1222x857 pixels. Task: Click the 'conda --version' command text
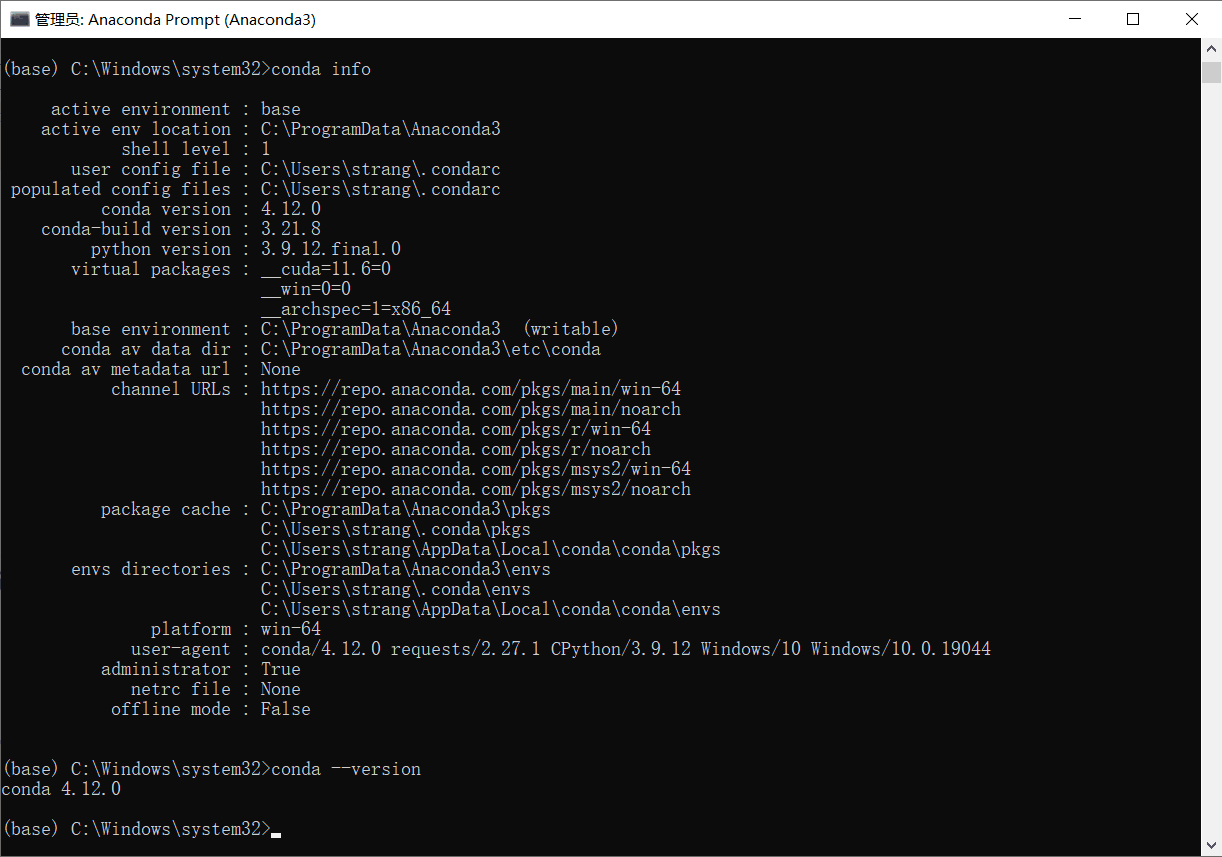[346, 769]
